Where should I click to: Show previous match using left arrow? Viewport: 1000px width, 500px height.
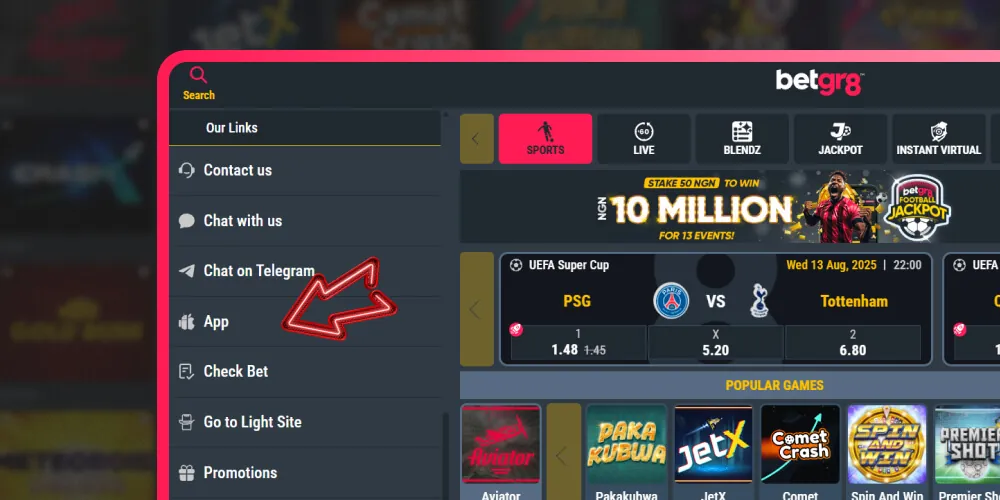pyautogui.click(x=476, y=309)
